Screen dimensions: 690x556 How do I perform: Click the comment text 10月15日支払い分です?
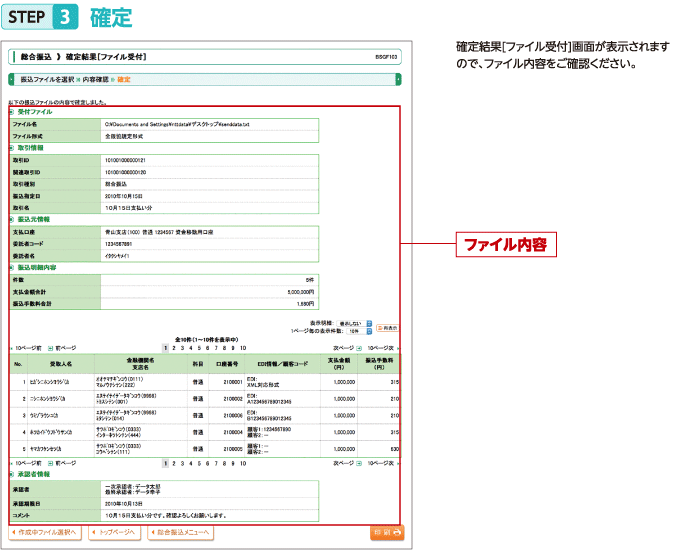[x=165, y=515]
